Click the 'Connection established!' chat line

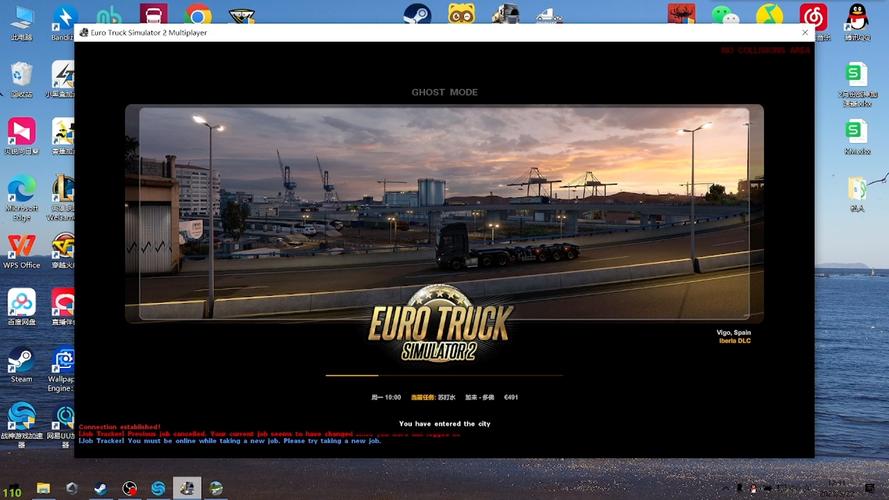coord(120,427)
